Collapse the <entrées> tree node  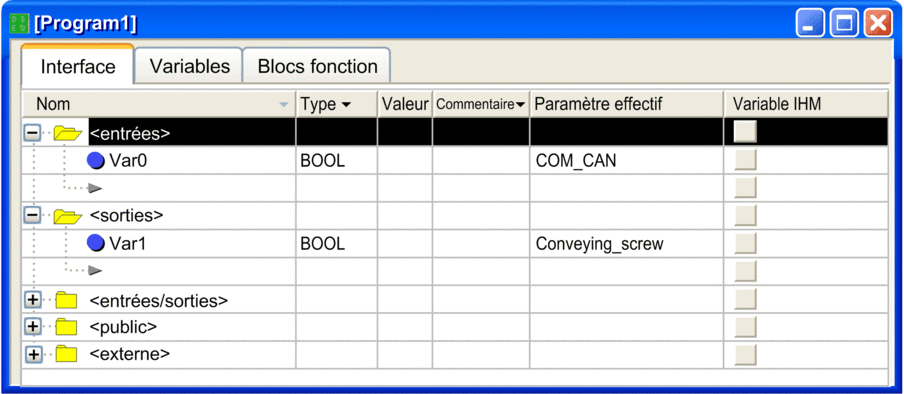33,133
